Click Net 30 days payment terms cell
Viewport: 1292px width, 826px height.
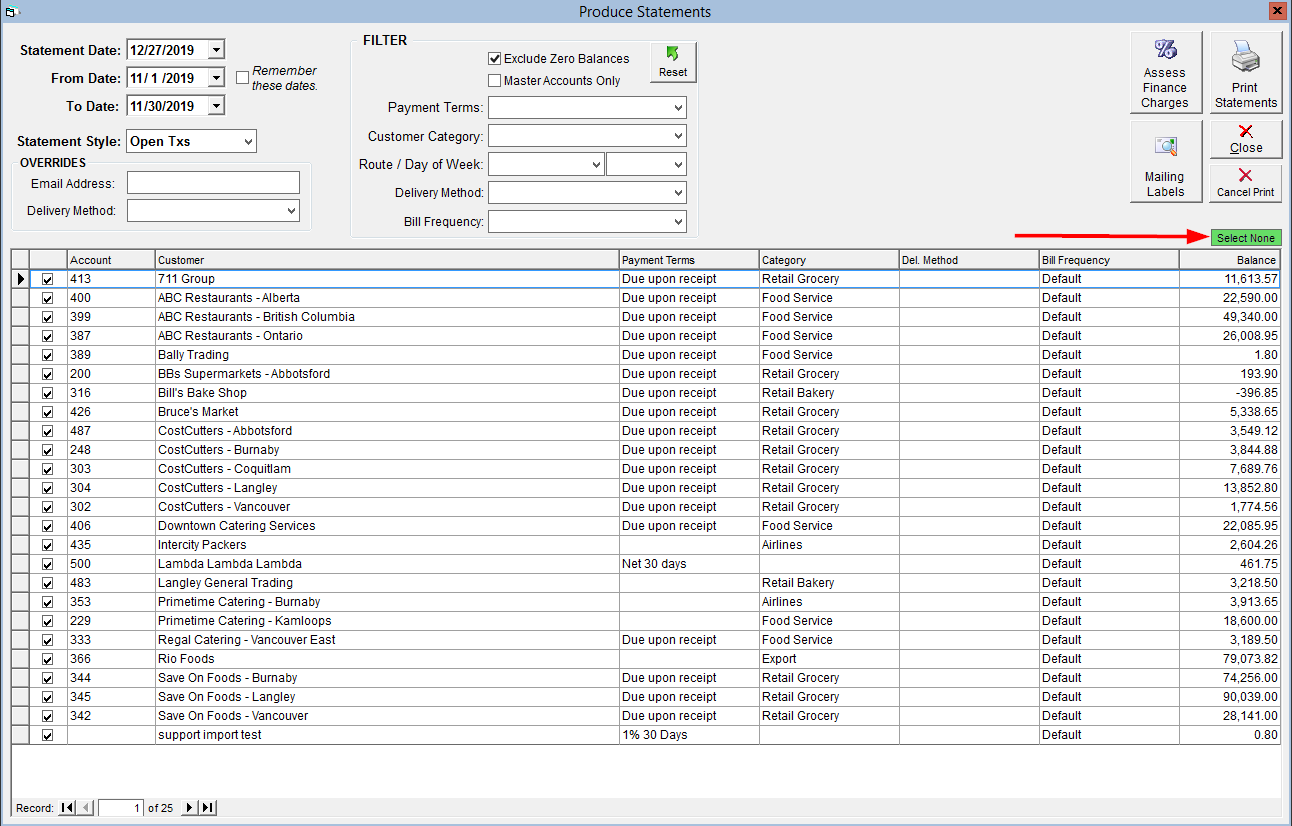point(689,564)
